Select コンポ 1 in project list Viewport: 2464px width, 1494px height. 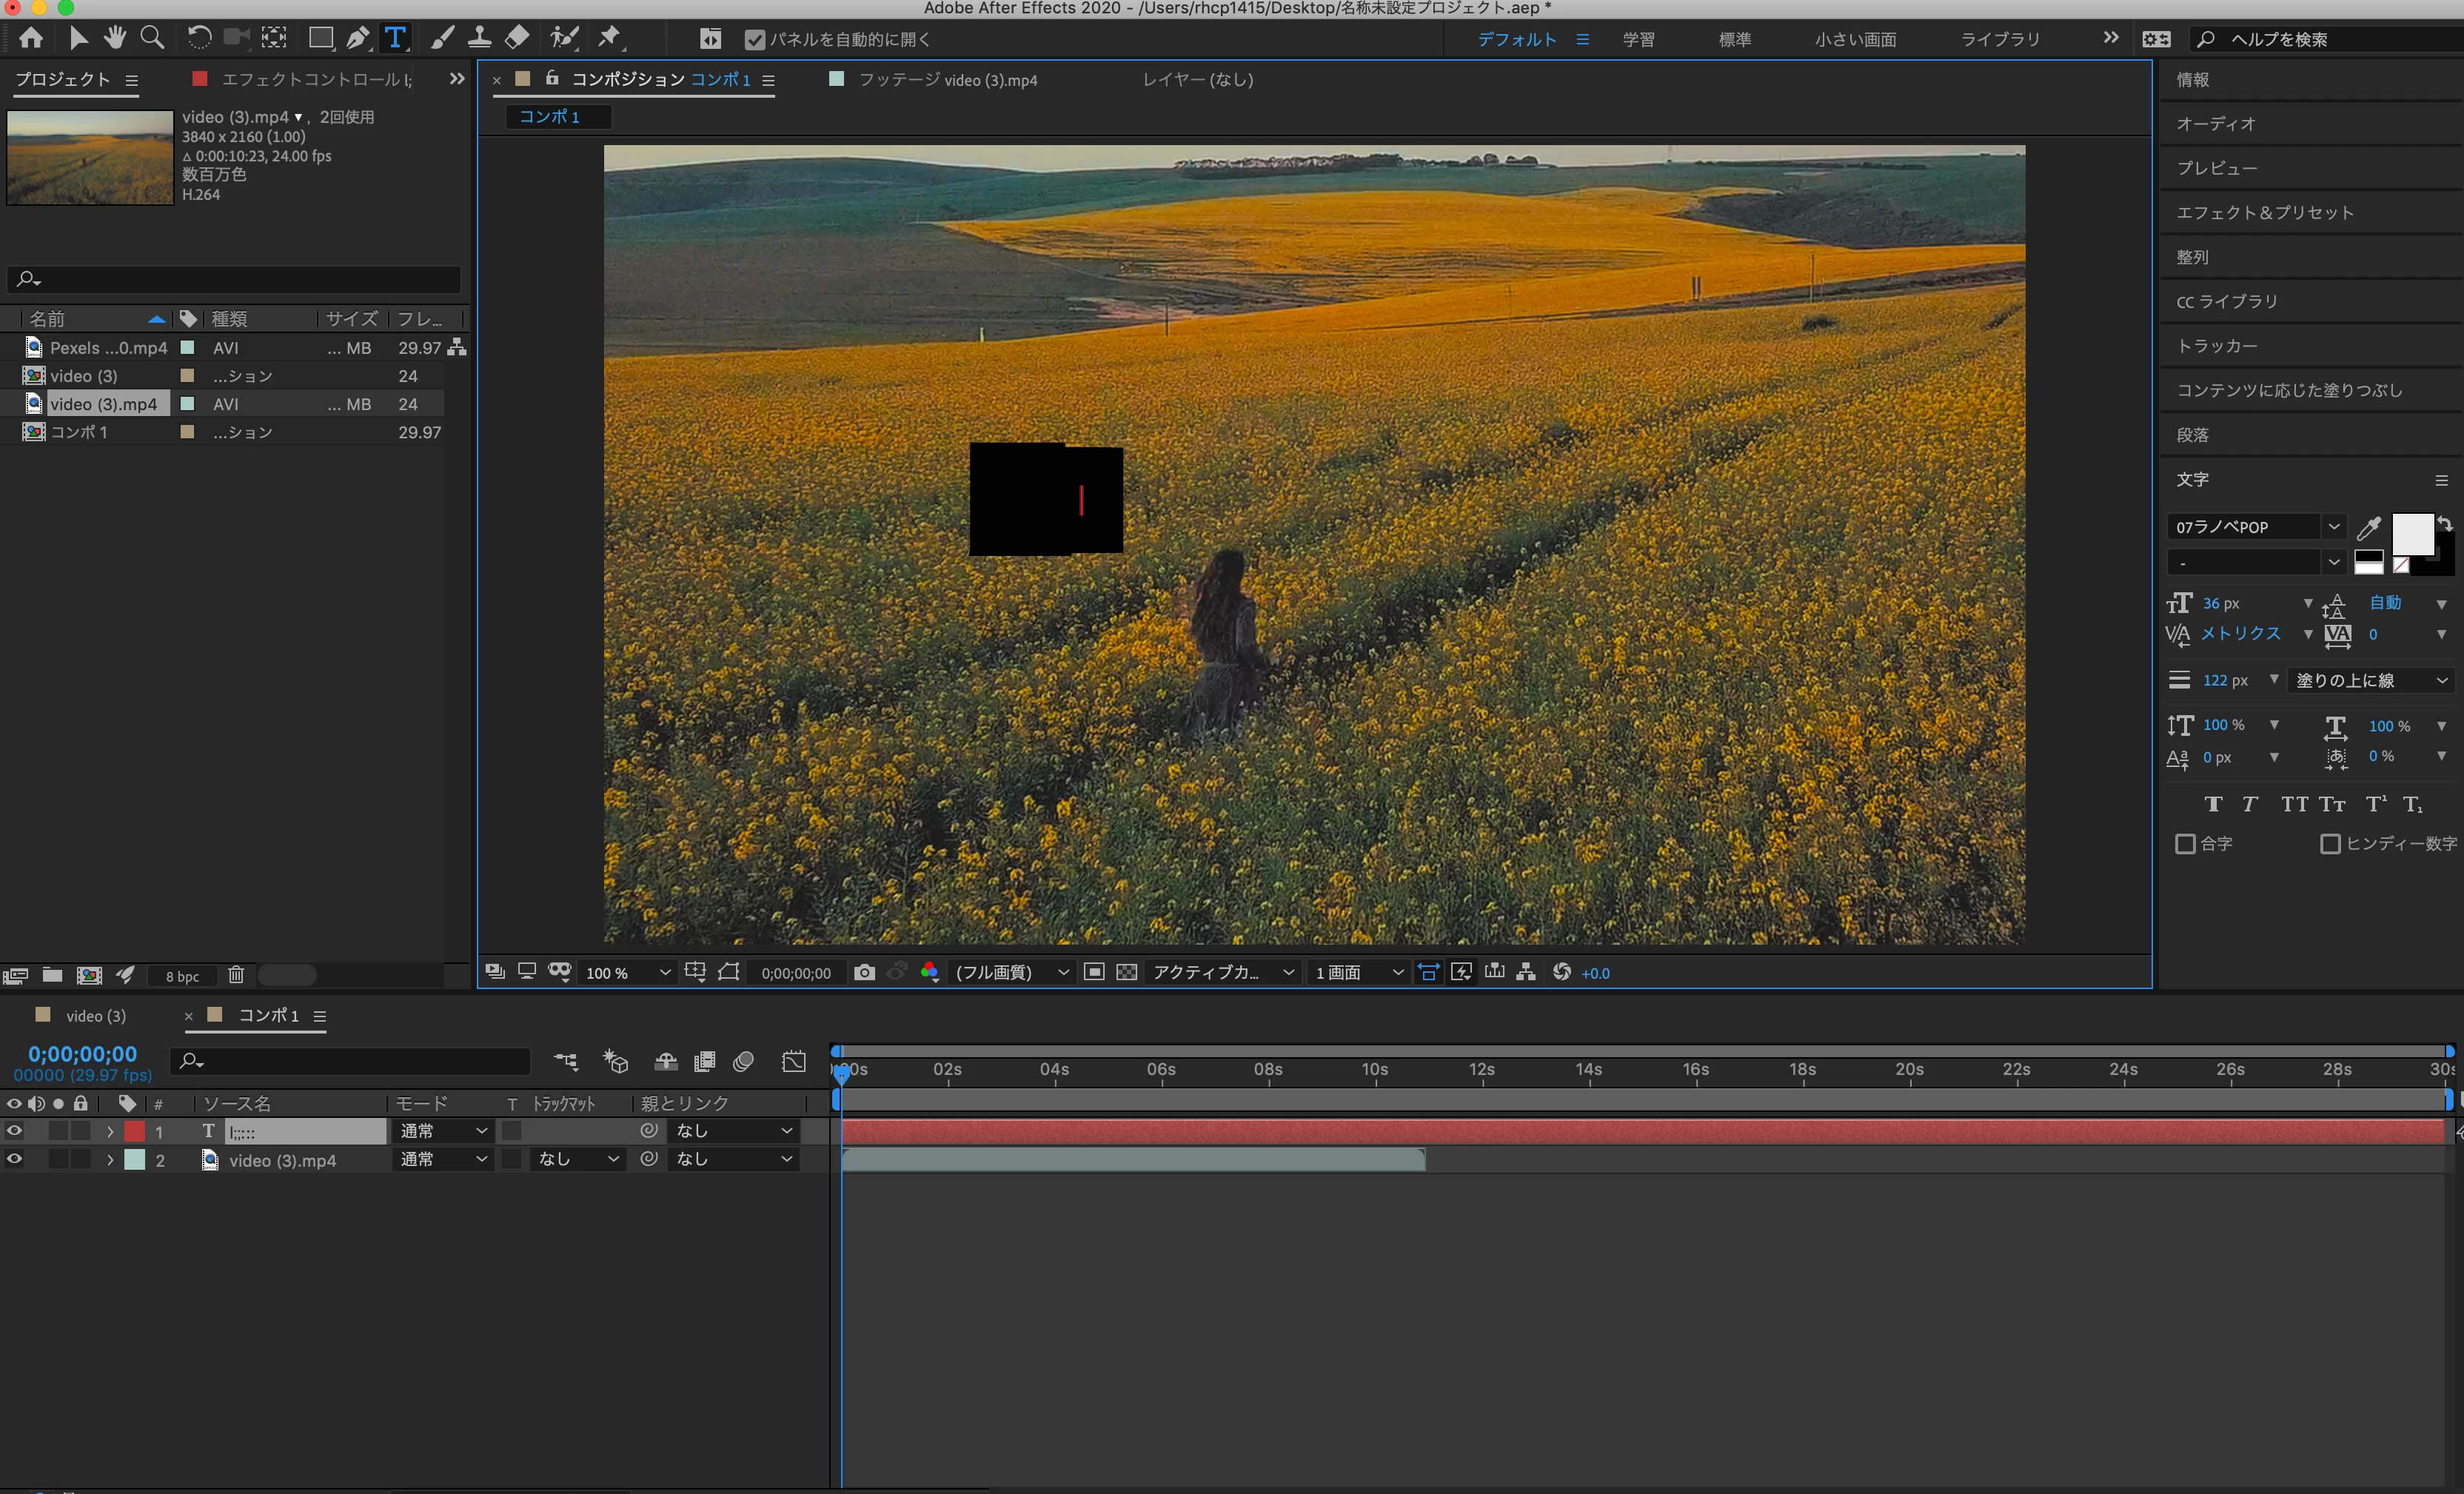click(79, 432)
